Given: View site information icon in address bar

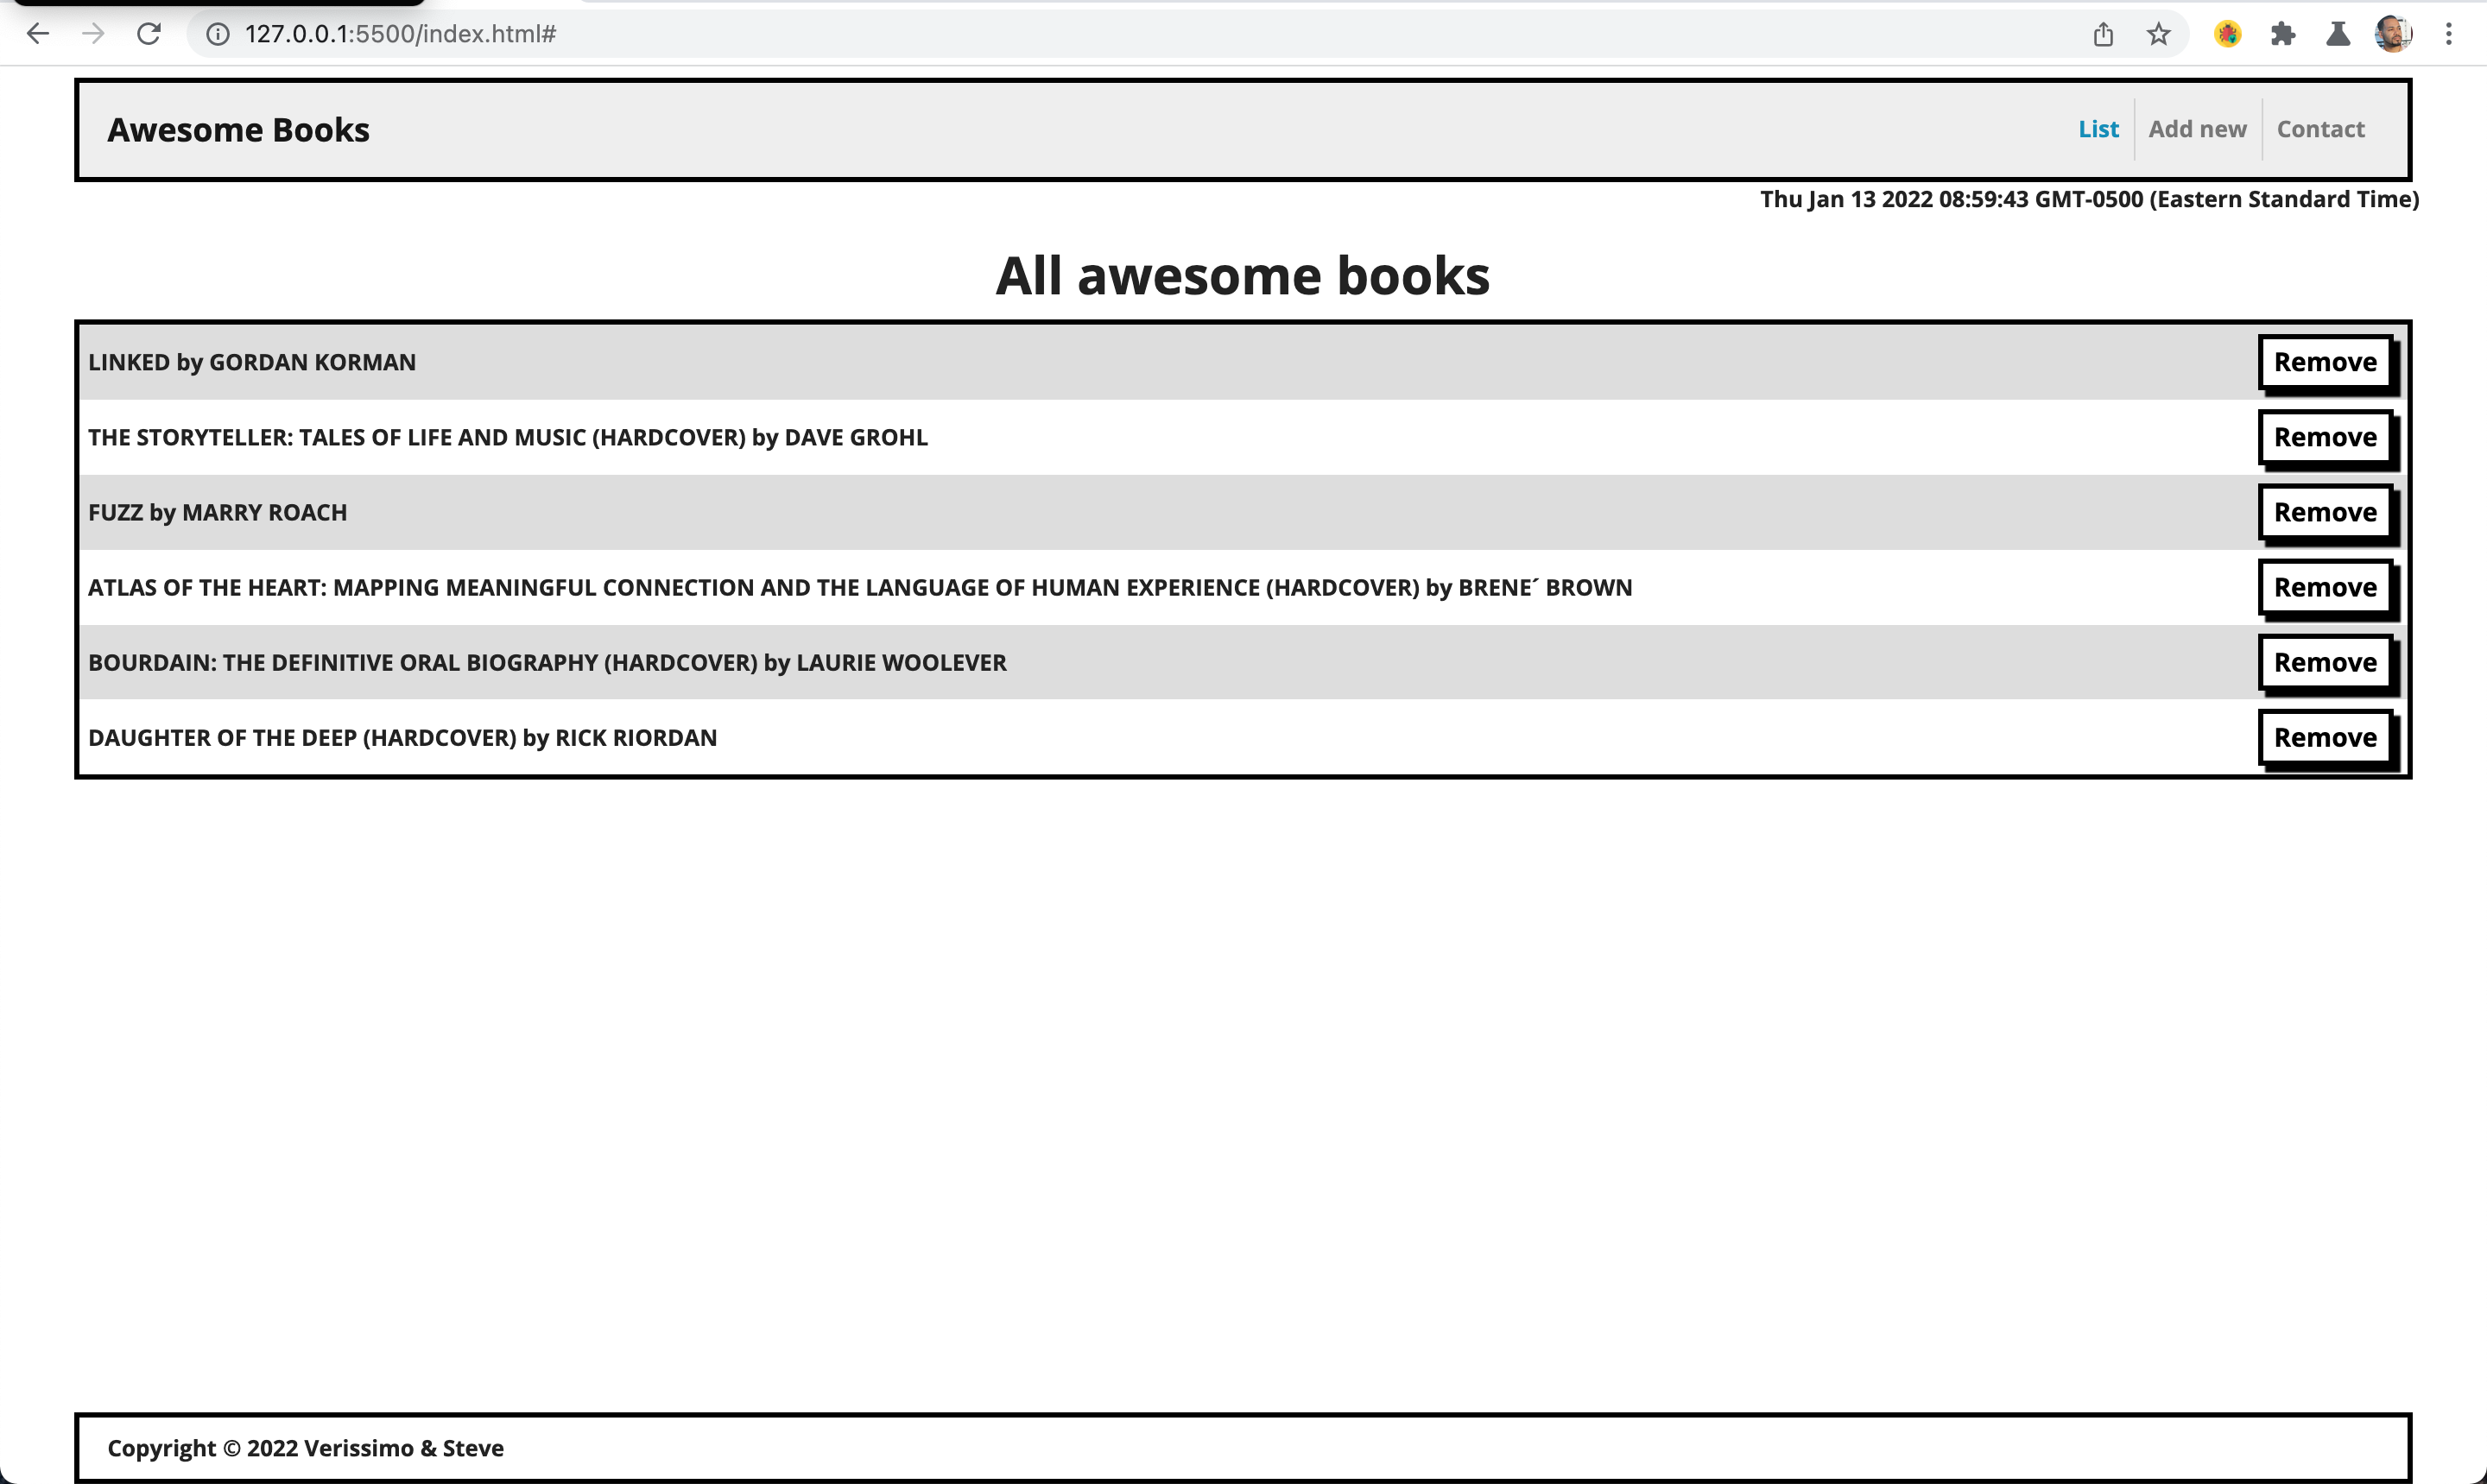Looking at the screenshot, I should (x=218, y=34).
